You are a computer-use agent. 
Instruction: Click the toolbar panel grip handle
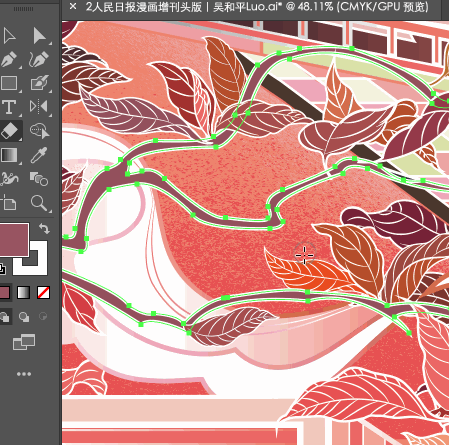point(23,9)
